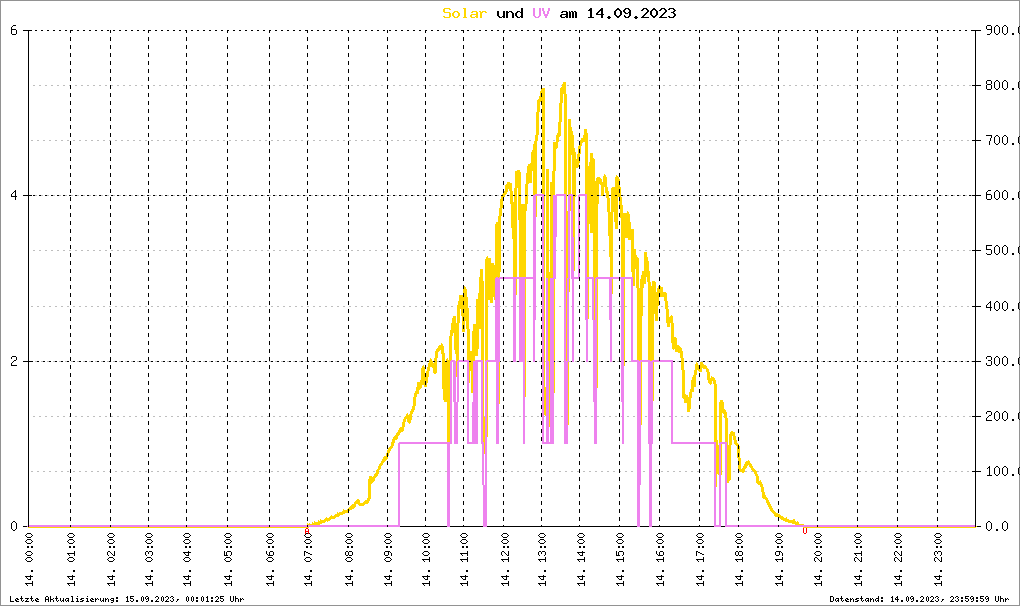Click time label '14. 20:00'
1020x606 pixels.
818,560
